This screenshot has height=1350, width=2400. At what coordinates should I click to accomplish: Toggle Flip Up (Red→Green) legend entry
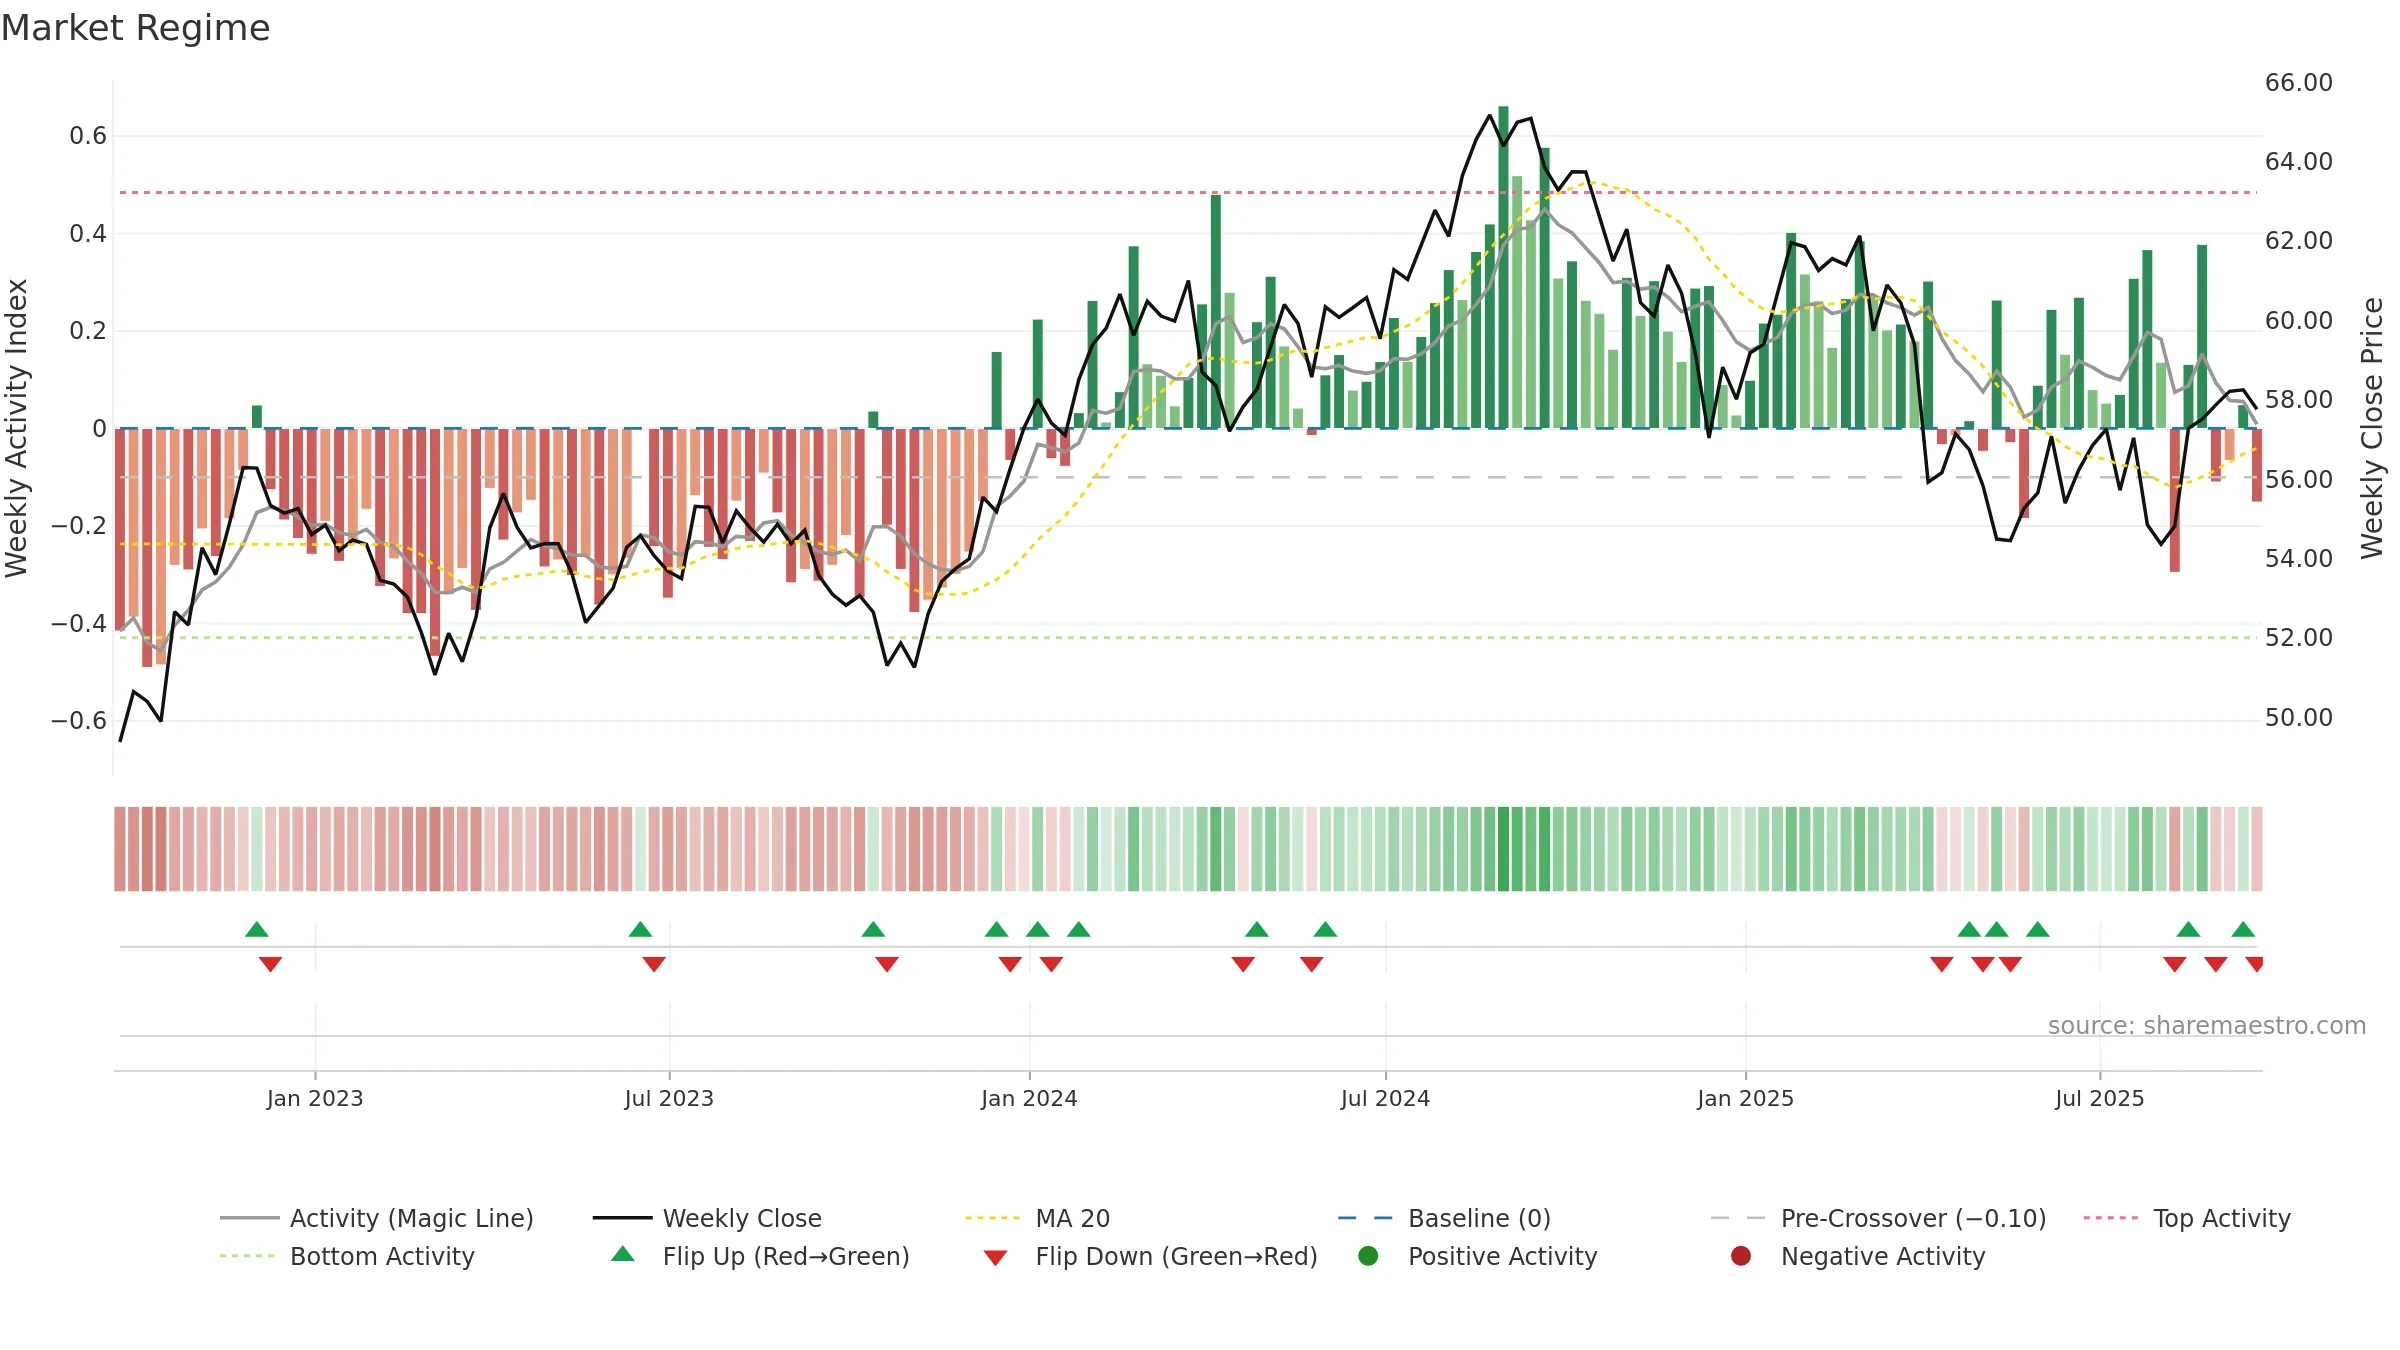tap(760, 1256)
